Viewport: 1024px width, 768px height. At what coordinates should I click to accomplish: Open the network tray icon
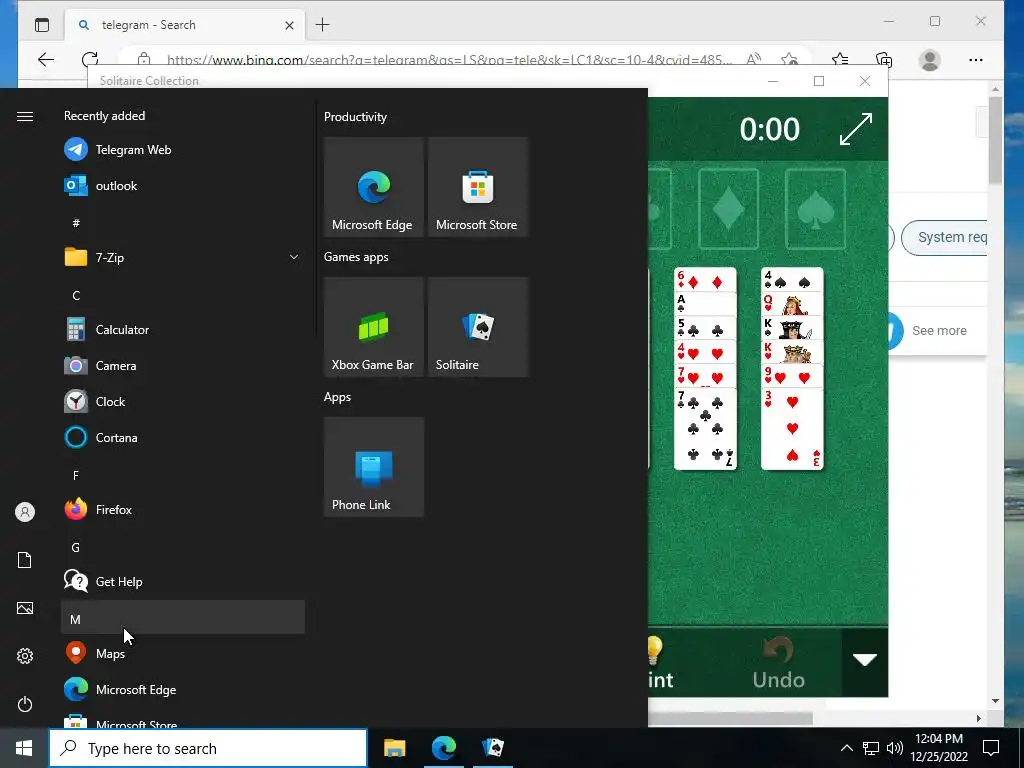click(x=871, y=748)
